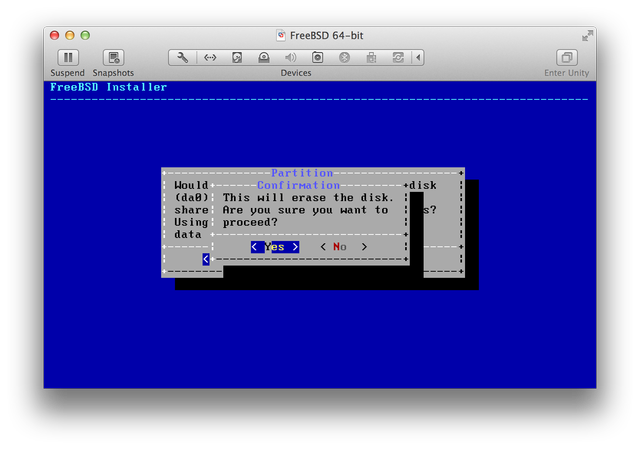Click 'This will erase the disk.' text
The width and height of the screenshot is (640, 449).
[x=308, y=198]
